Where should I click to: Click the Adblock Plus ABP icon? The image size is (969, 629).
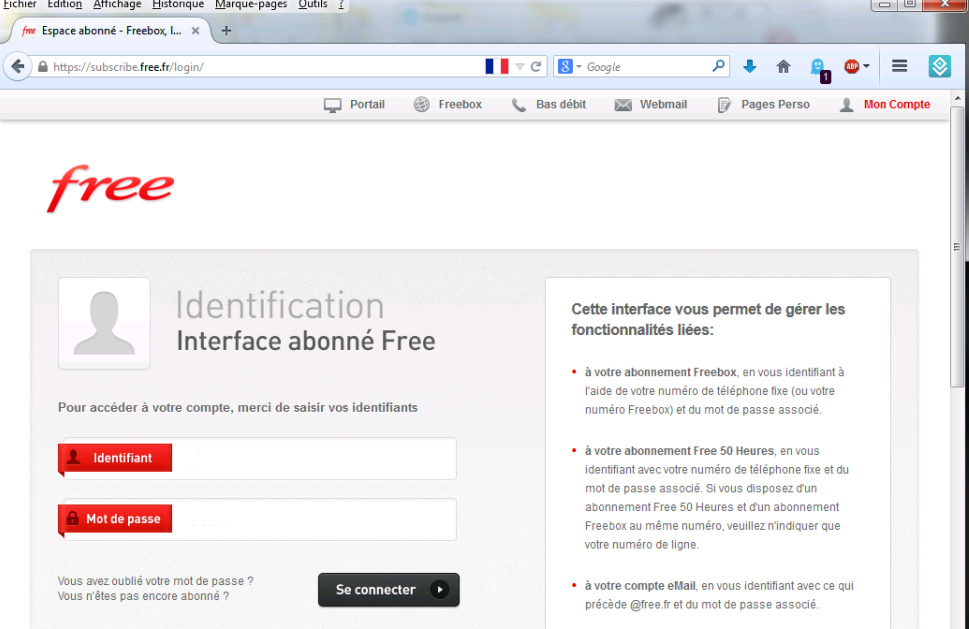click(851, 67)
